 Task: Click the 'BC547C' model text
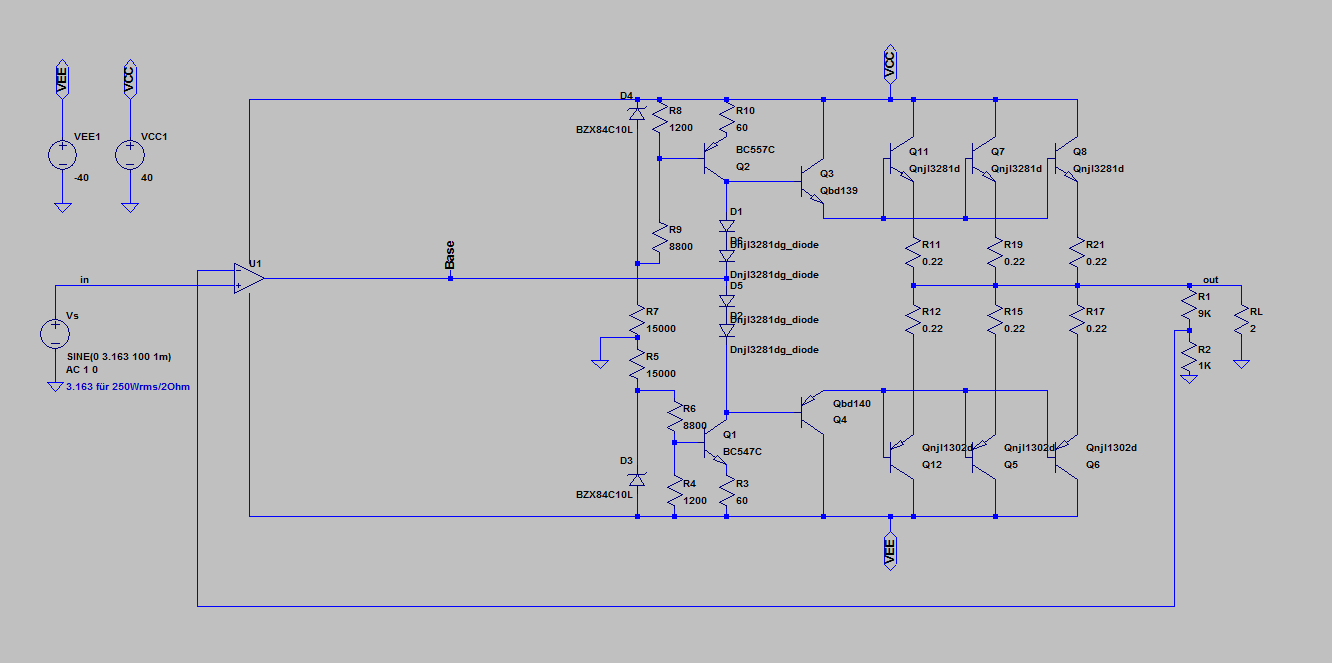click(x=743, y=451)
